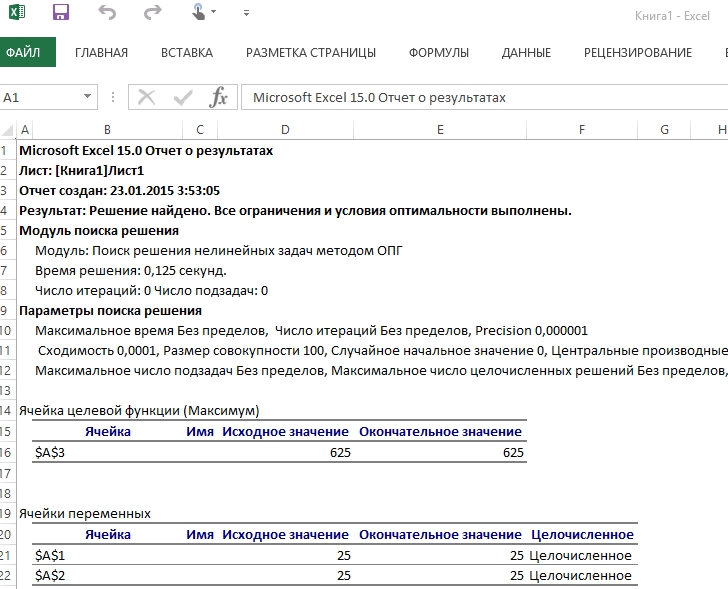Click 'Окончательное значение' header in objective table
The width and height of the screenshot is (728, 589).
[440, 432]
